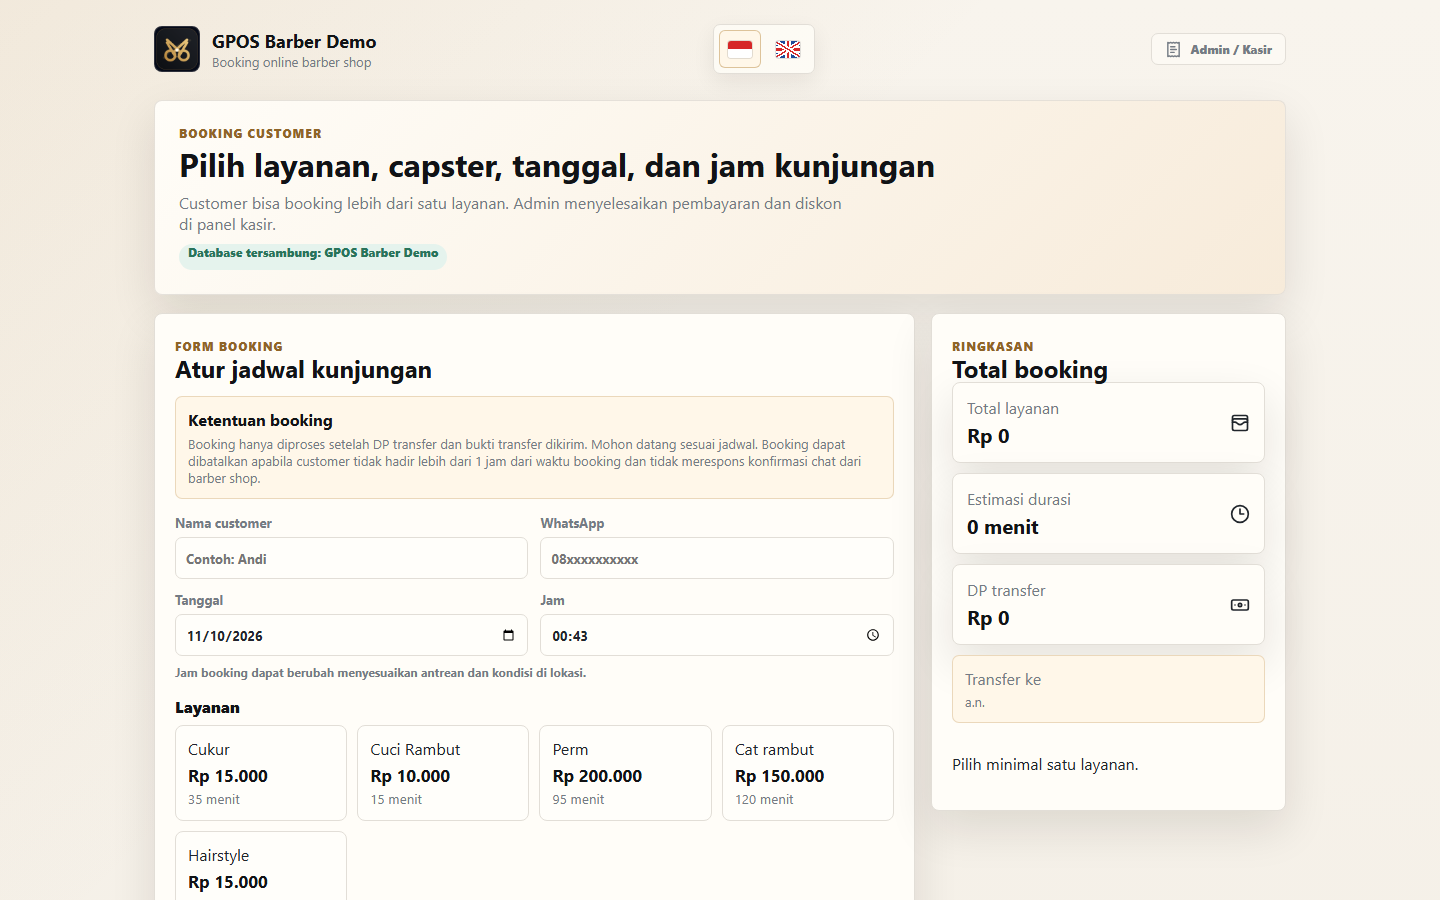Click the Transfer ke info box
The height and width of the screenshot is (900, 1440).
coord(1108,689)
